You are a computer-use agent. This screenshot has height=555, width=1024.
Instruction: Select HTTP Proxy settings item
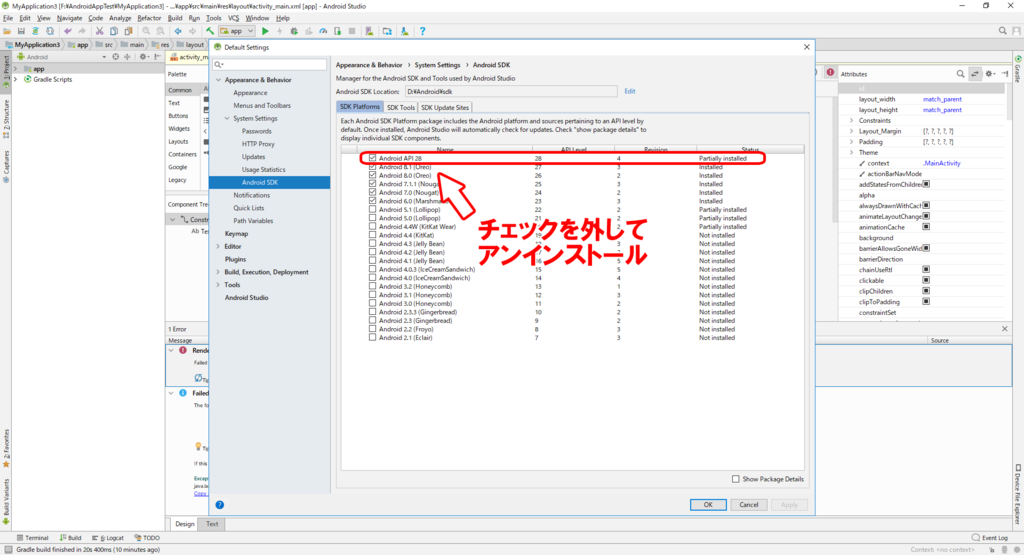point(258,144)
